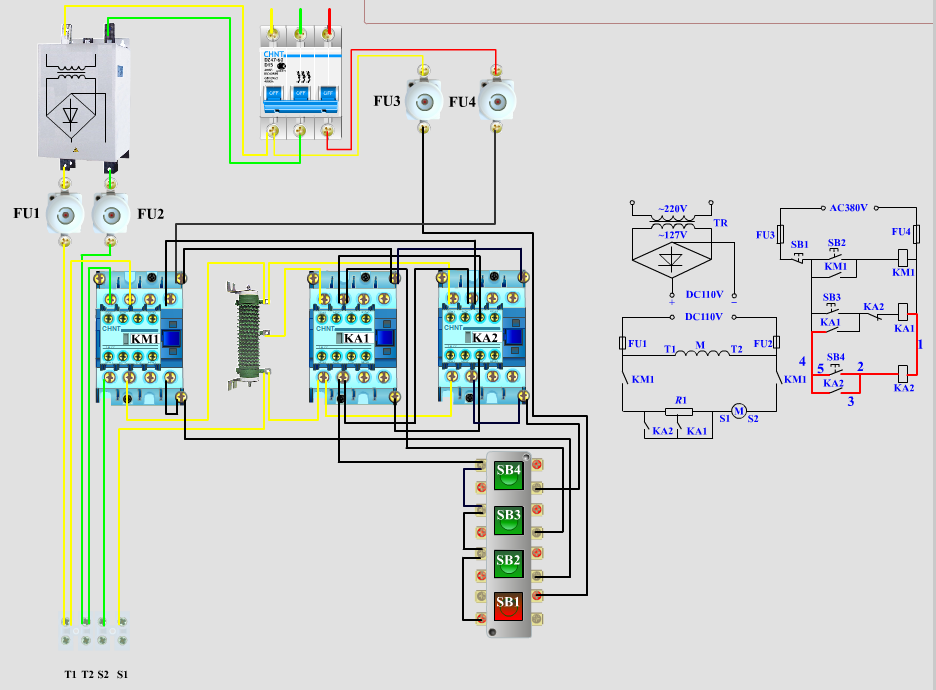Click the T1 terminal block

tap(67, 632)
